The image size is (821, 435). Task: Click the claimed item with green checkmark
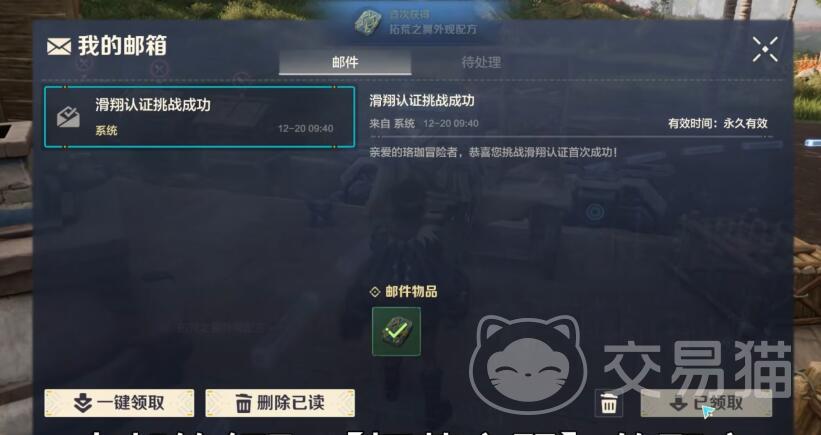[396, 332]
